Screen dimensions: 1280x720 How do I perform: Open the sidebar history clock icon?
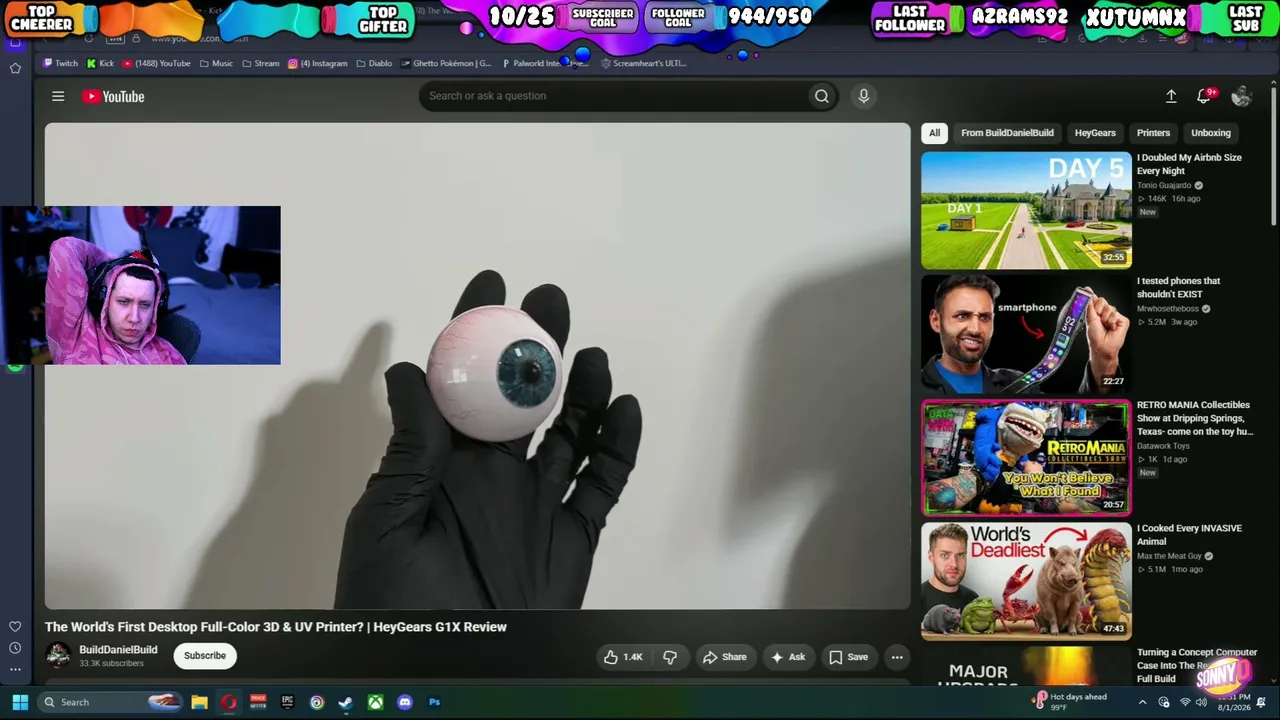tap(15, 648)
